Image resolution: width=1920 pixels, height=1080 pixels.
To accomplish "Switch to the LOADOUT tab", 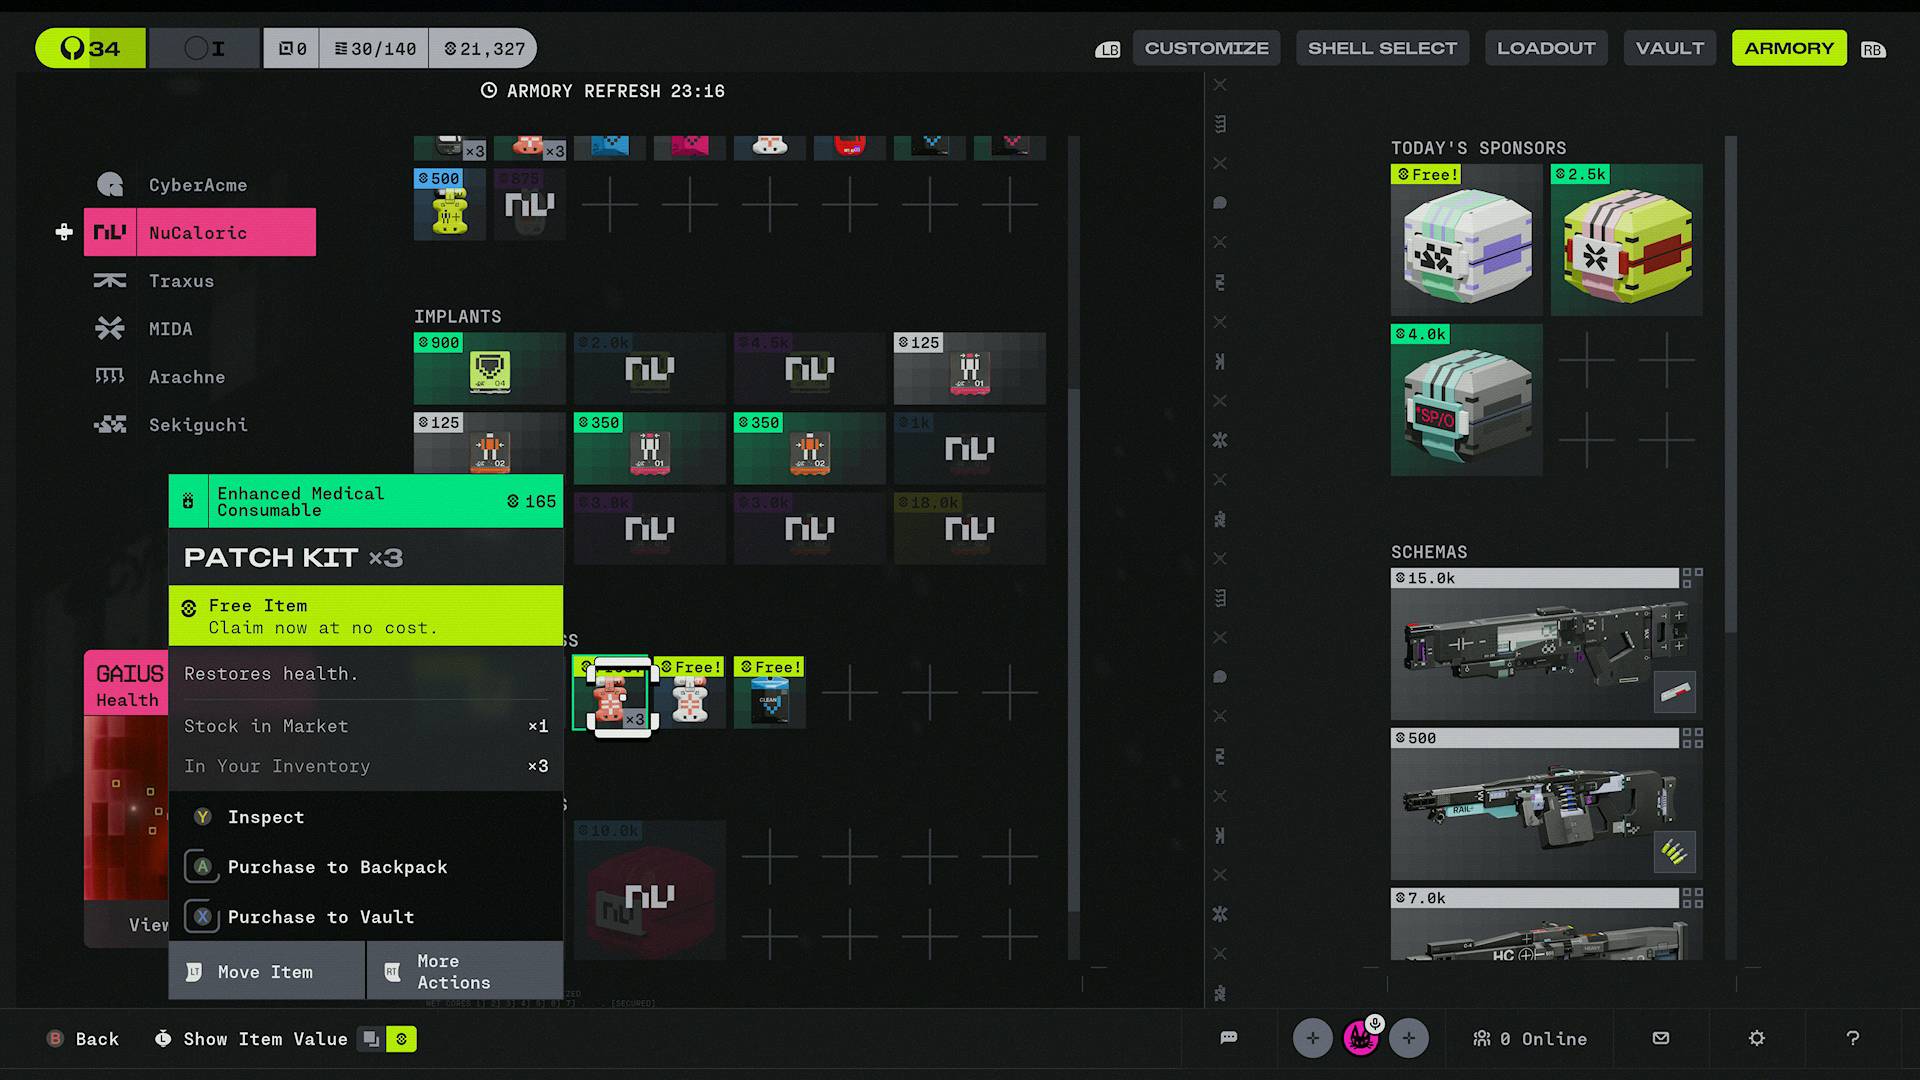I will pos(1546,47).
